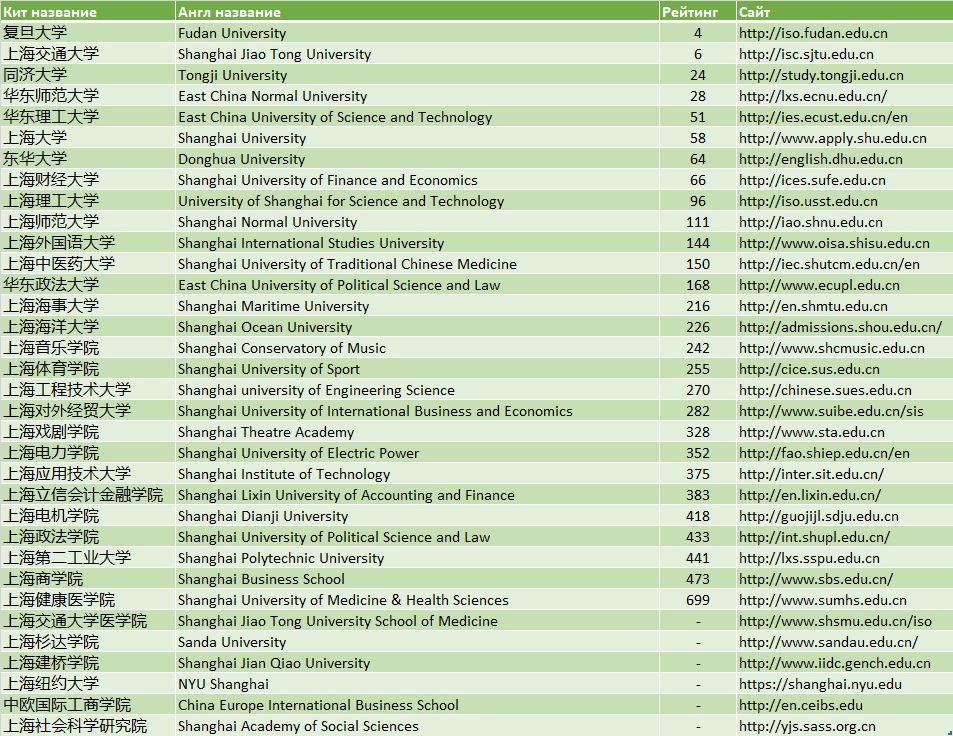Viewport: 953px width, 736px height.
Task: Select the cell 'Shanghai Maritime University'
Action: 418,306
